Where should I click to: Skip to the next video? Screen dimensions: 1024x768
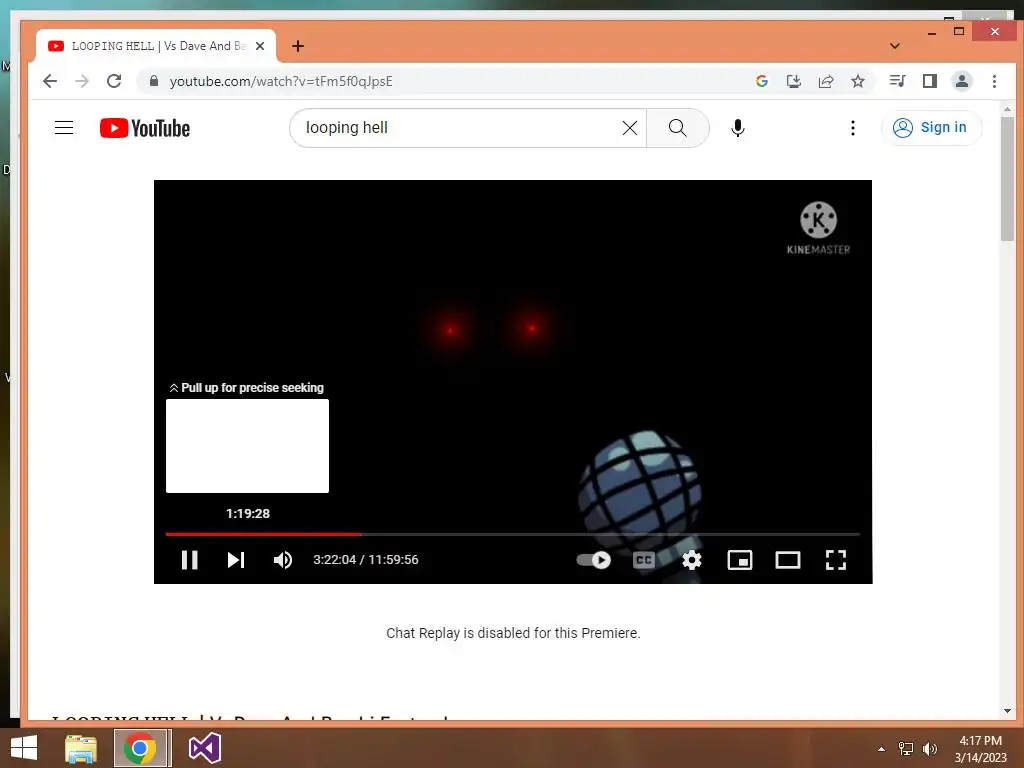coord(236,560)
